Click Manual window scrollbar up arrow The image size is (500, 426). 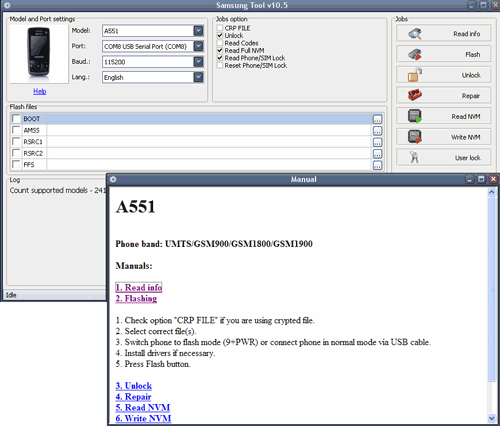(492, 192)
